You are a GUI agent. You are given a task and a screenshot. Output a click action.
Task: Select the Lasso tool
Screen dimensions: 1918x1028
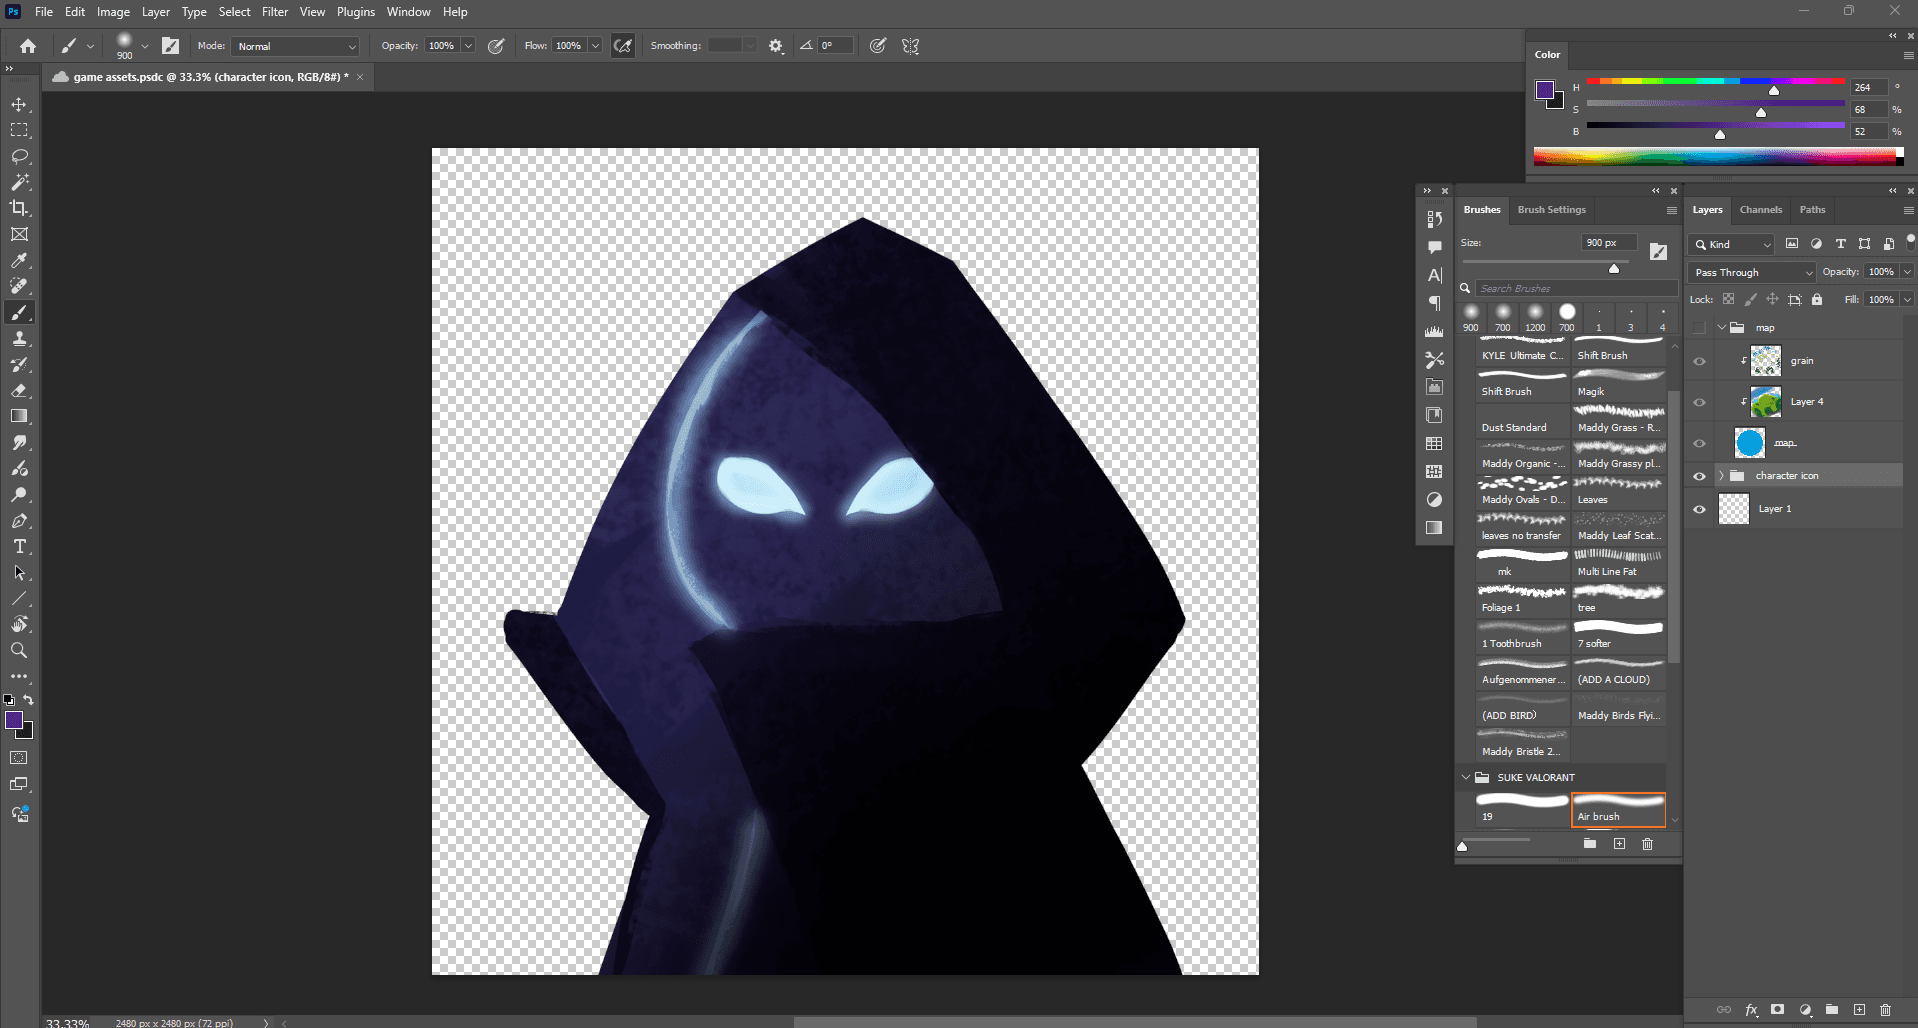pyautogui.click(x=19, y=157)
